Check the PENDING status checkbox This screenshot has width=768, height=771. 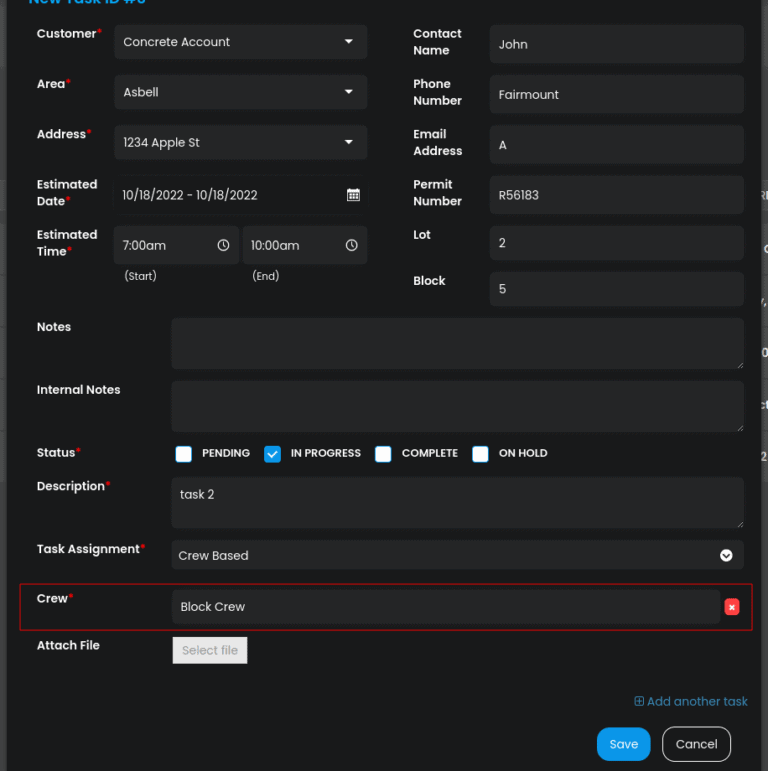[x=183, y=454]
